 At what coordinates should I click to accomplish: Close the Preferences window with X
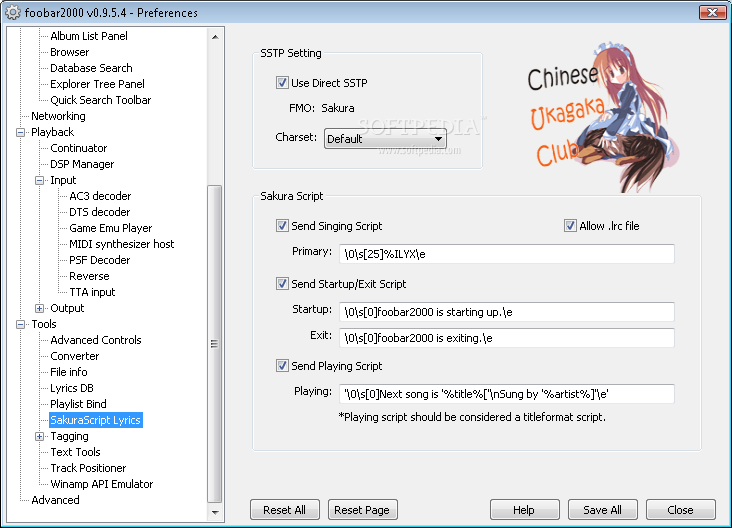click(x=712, y=12)
